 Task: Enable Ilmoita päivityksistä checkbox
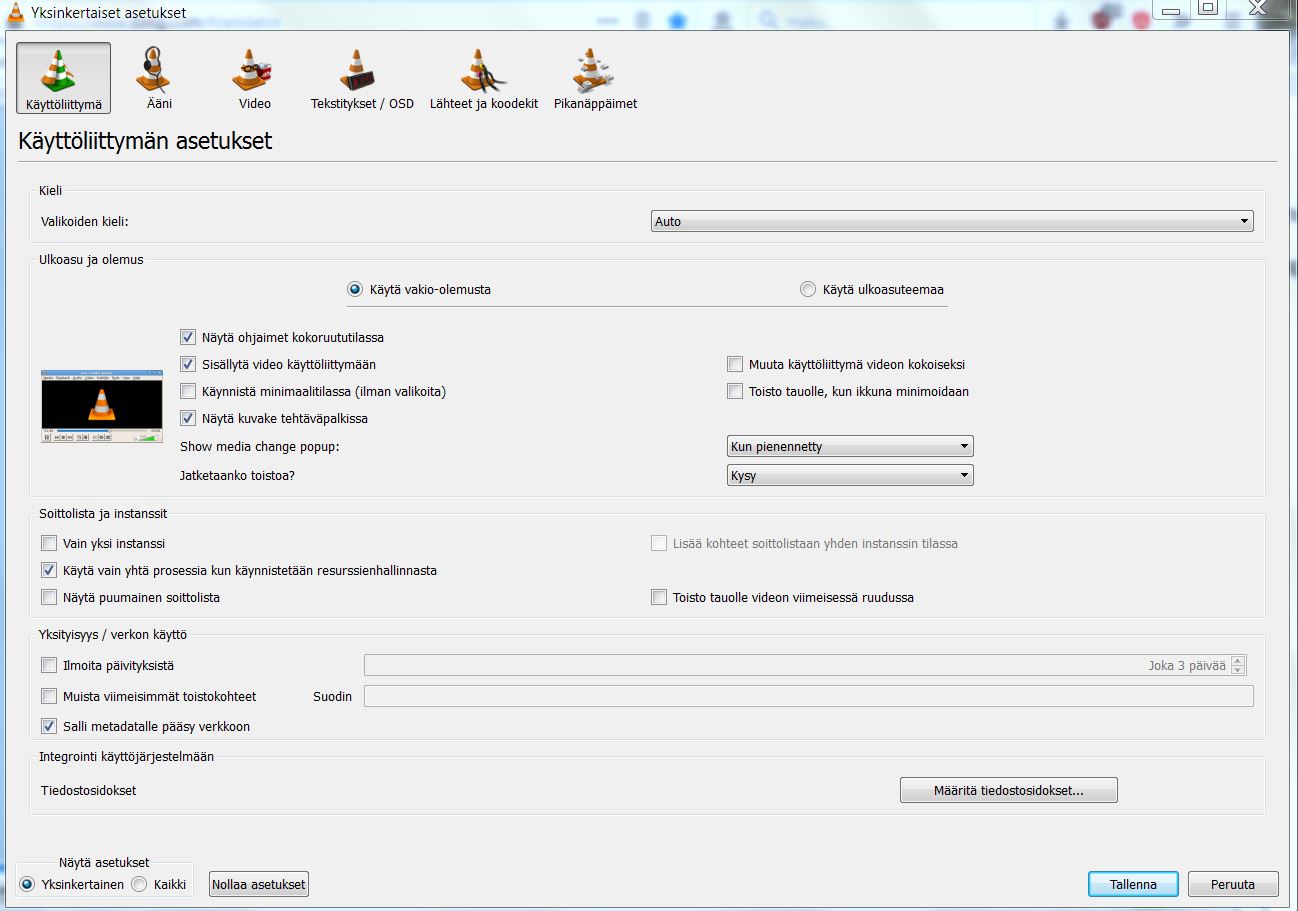[x=49, y=666]
